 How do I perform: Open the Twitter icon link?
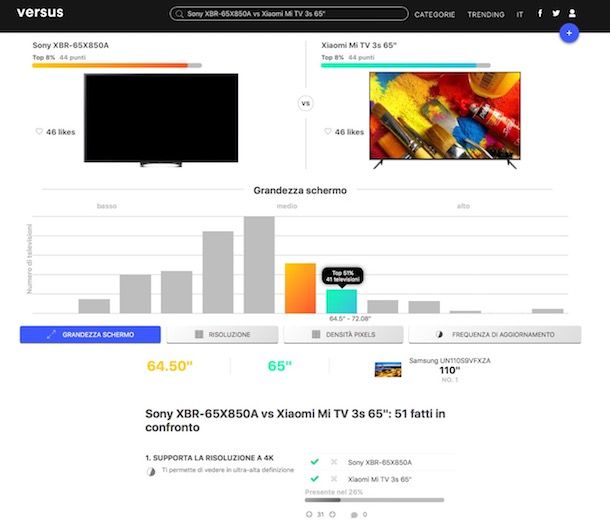pyautogui.click(x=556, y=13)
